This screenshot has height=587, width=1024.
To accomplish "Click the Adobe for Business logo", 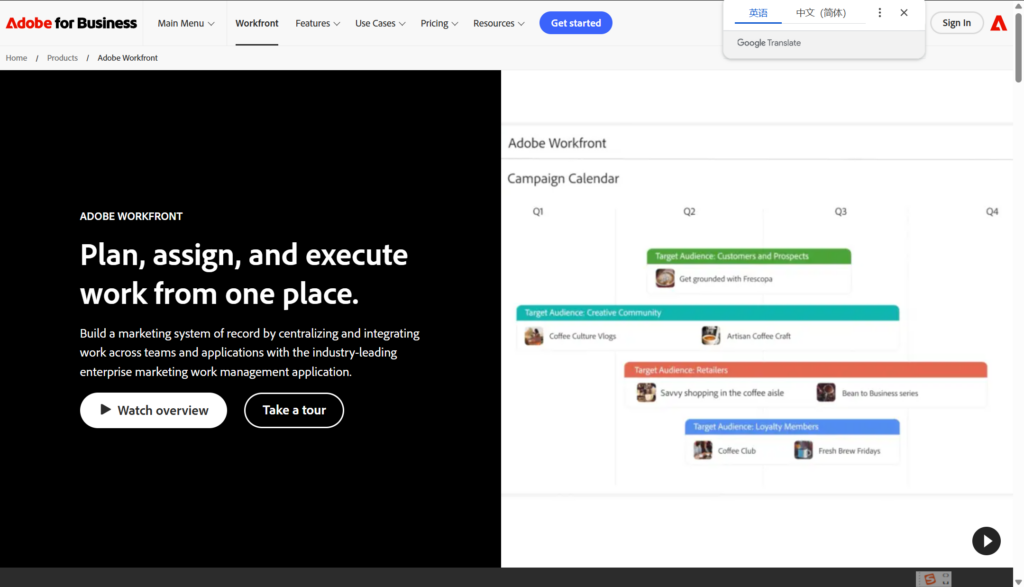I will [x=71, y=23].
